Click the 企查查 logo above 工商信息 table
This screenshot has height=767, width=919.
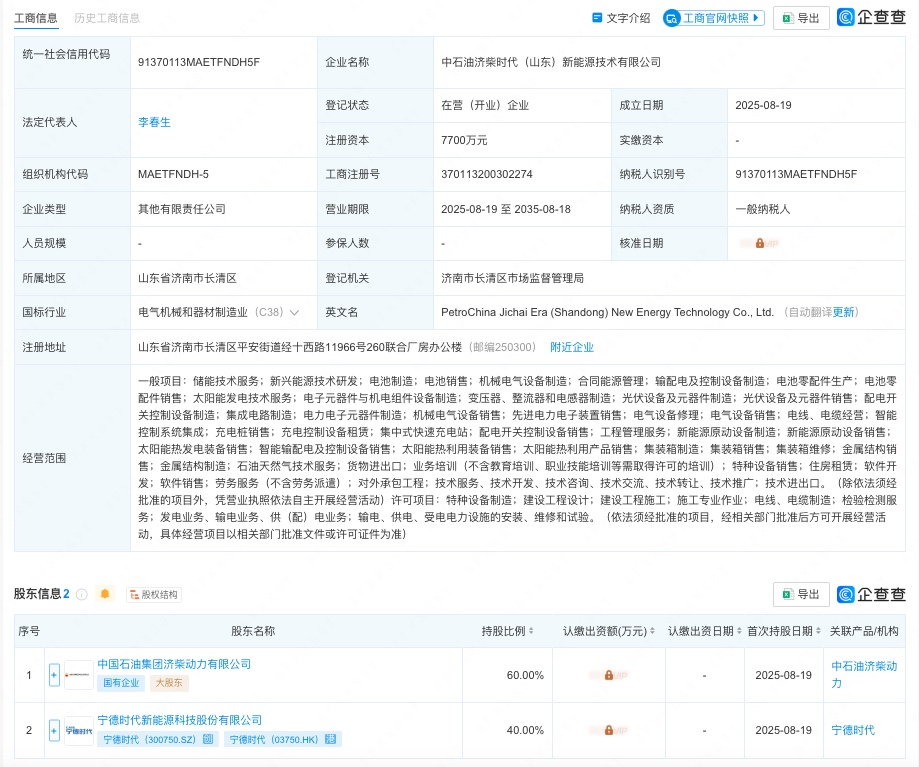tap(871, 18)
